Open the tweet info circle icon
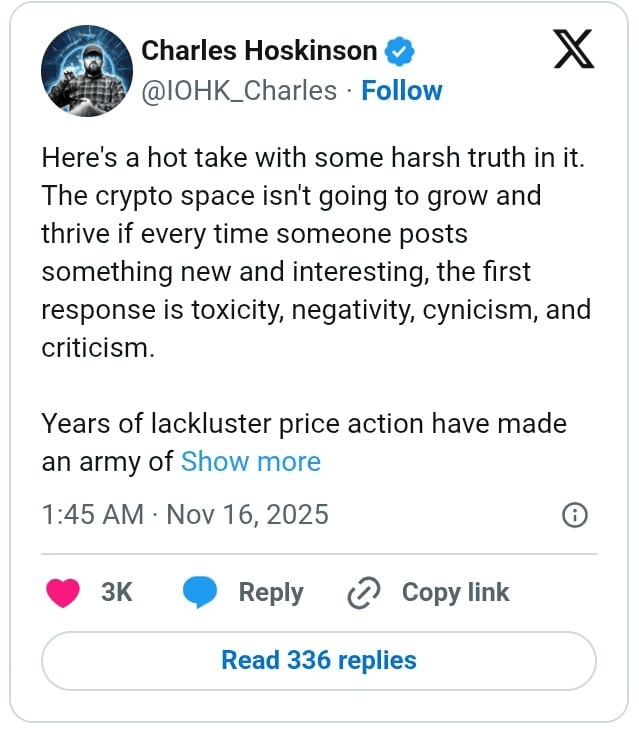 click(x=575, y=515)
